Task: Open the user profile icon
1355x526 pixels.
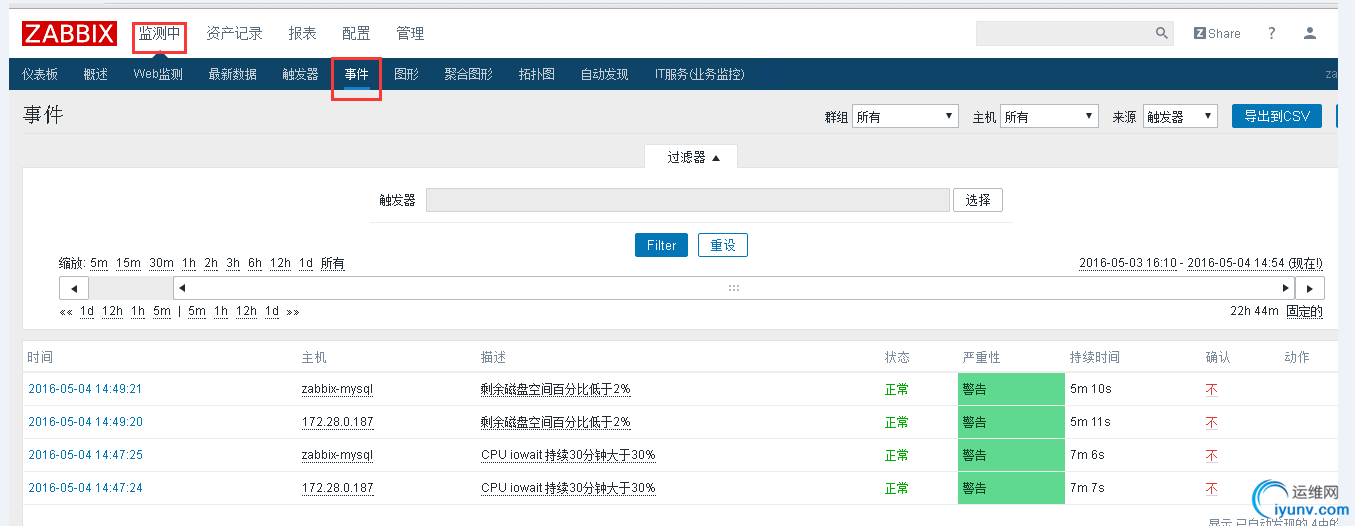Action: (1310, 33)
